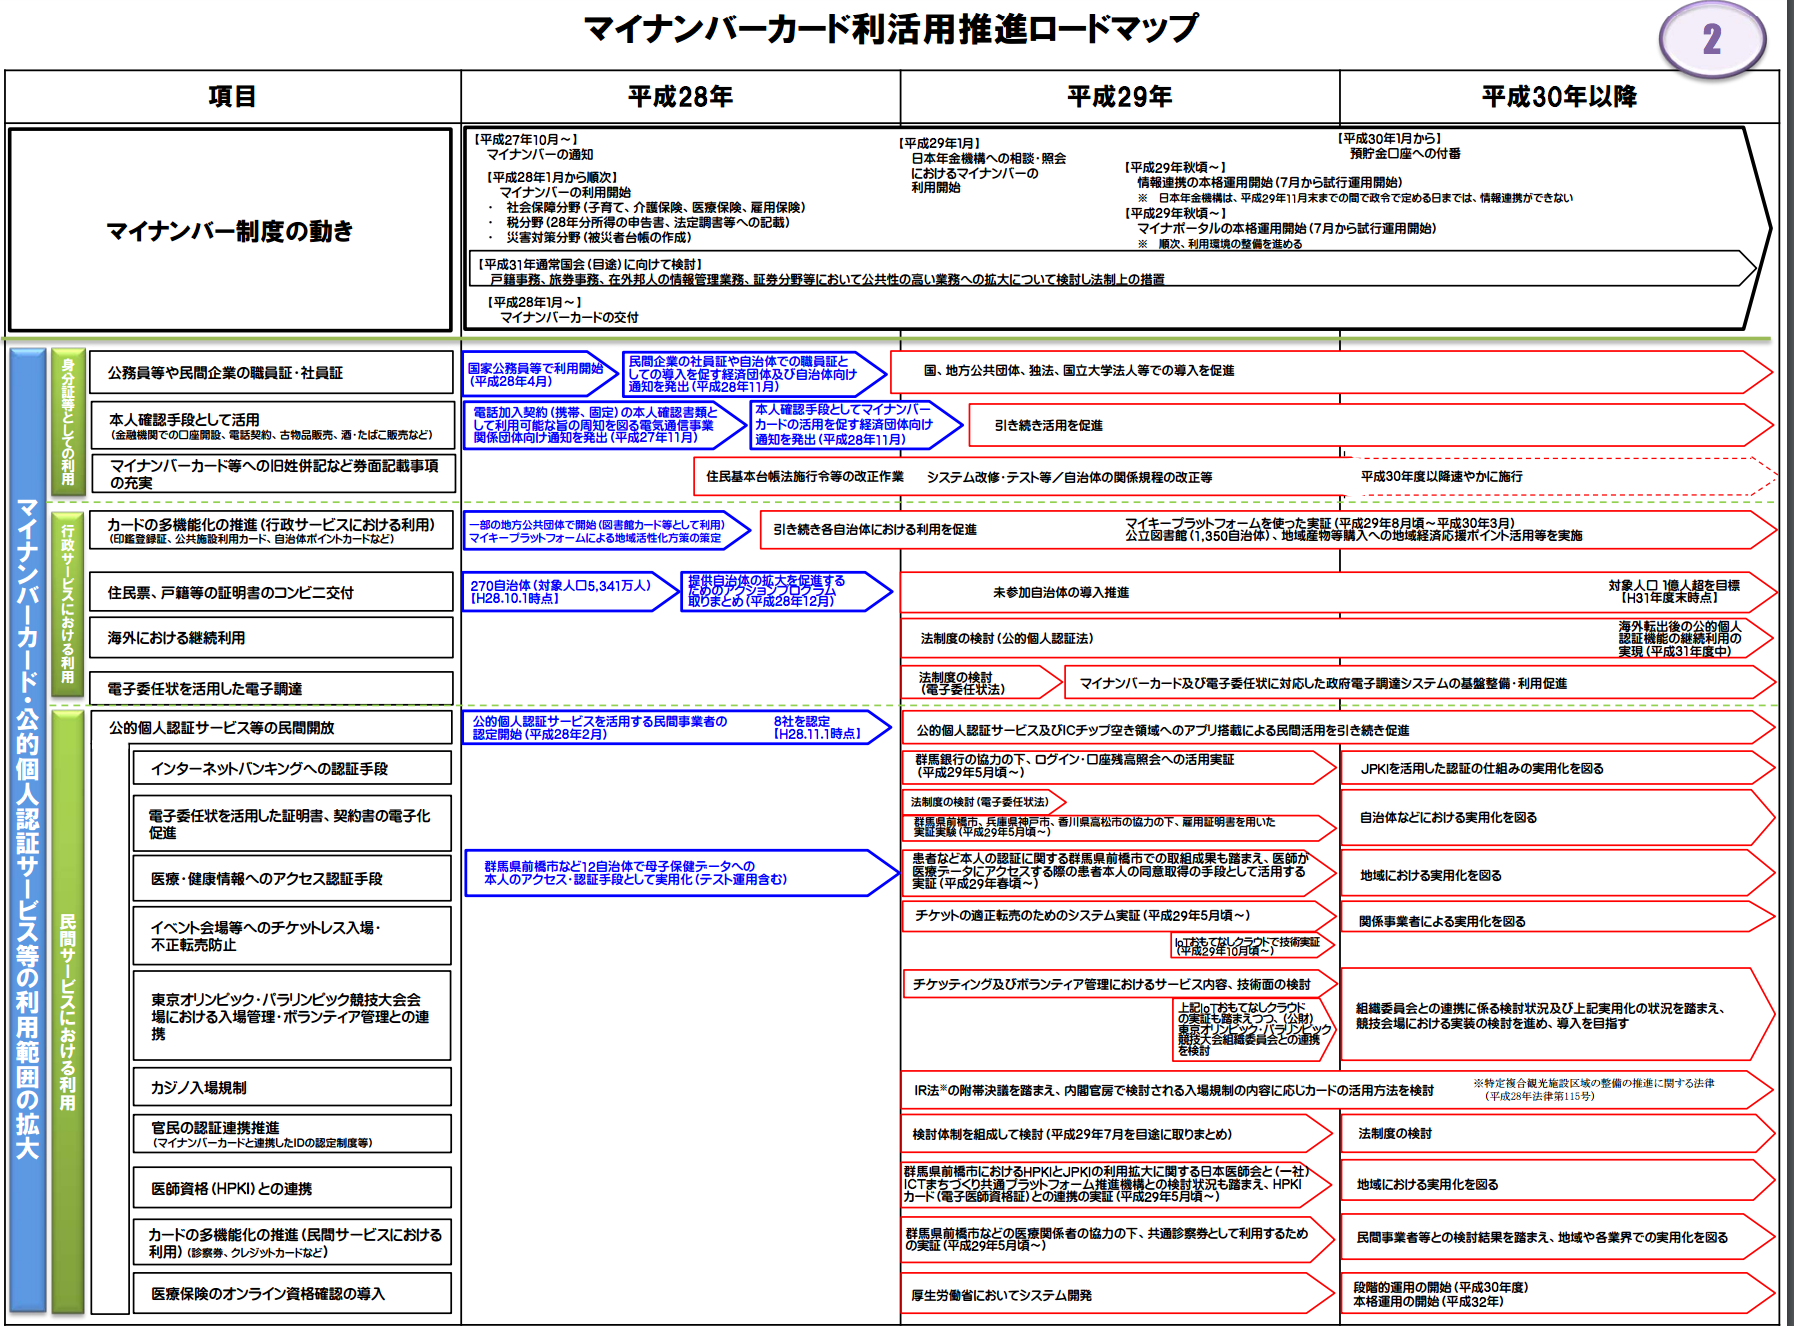
Task: Click red arrow 国、地方公共団体、独法、国立大学法人等での導入を促進
Action: coord(1331,371)
